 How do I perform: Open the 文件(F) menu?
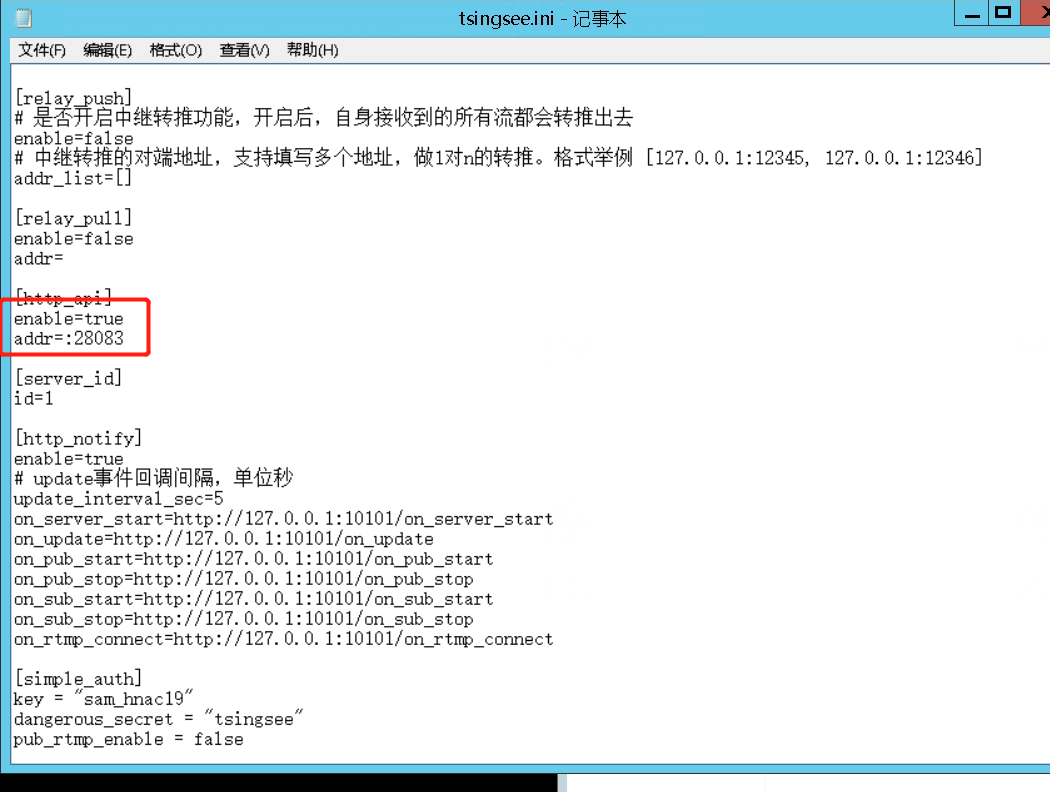(x=42, y=50)
